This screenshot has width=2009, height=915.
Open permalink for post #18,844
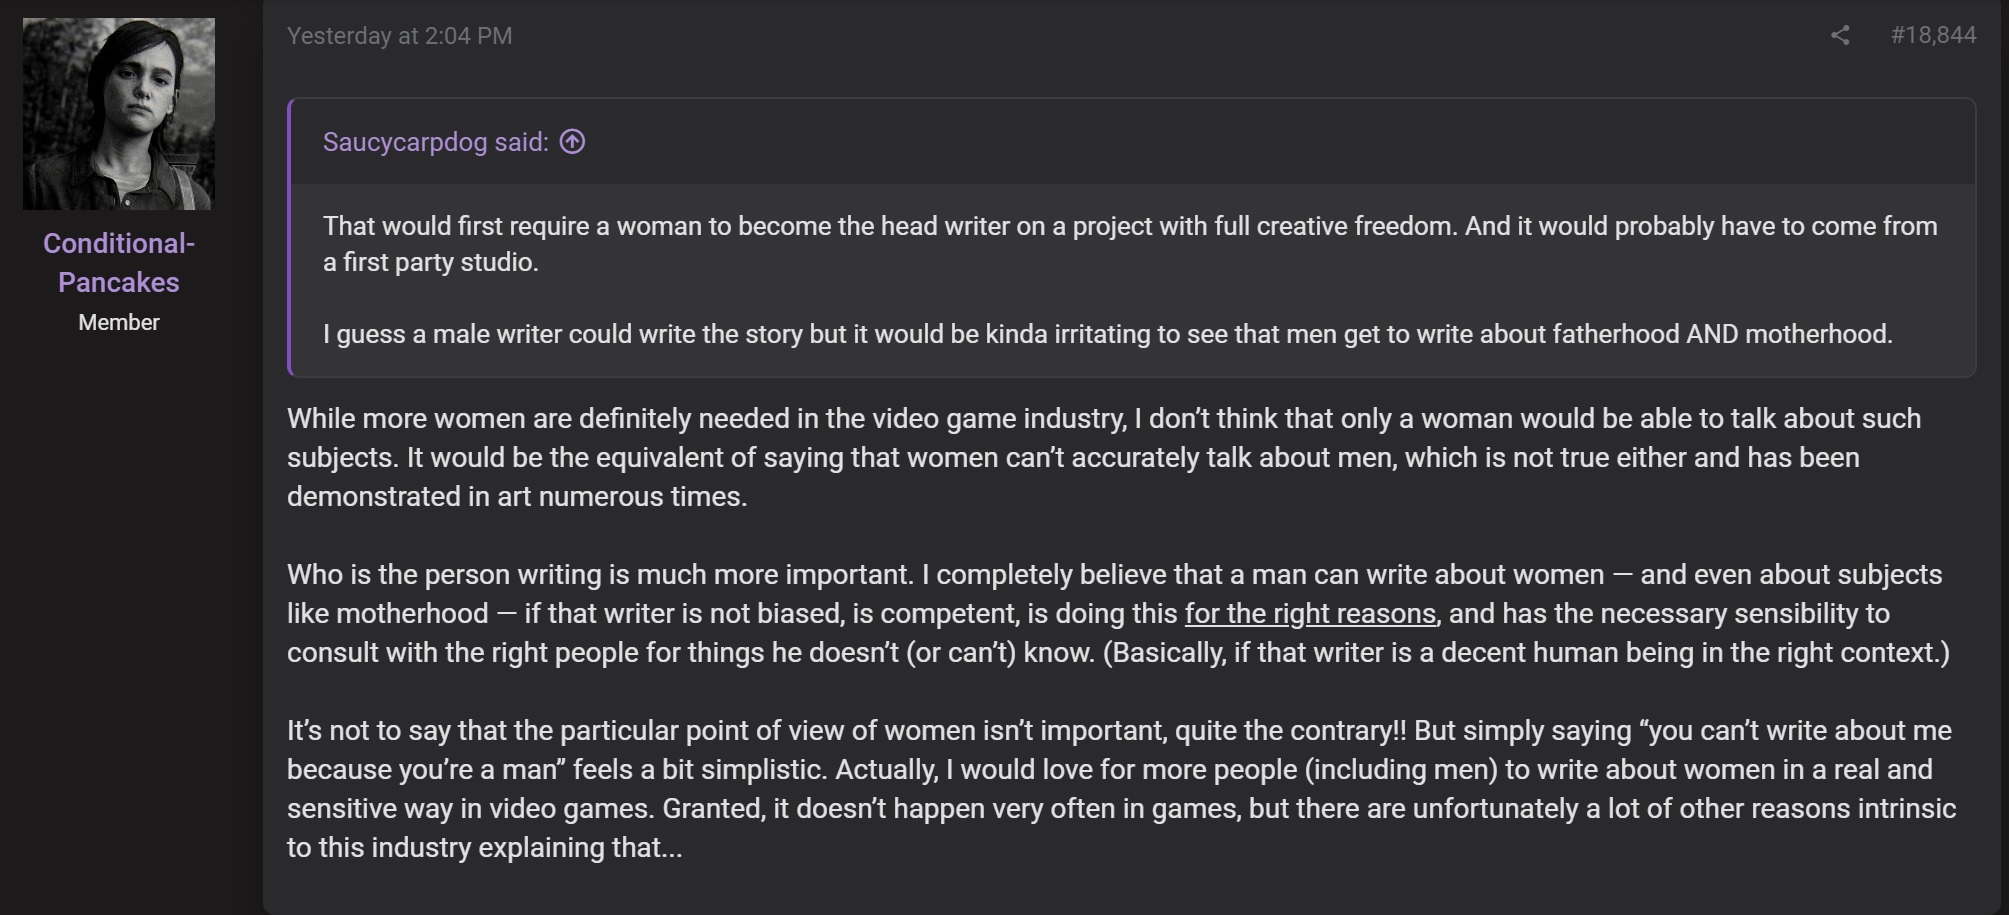coord(1933,35)
